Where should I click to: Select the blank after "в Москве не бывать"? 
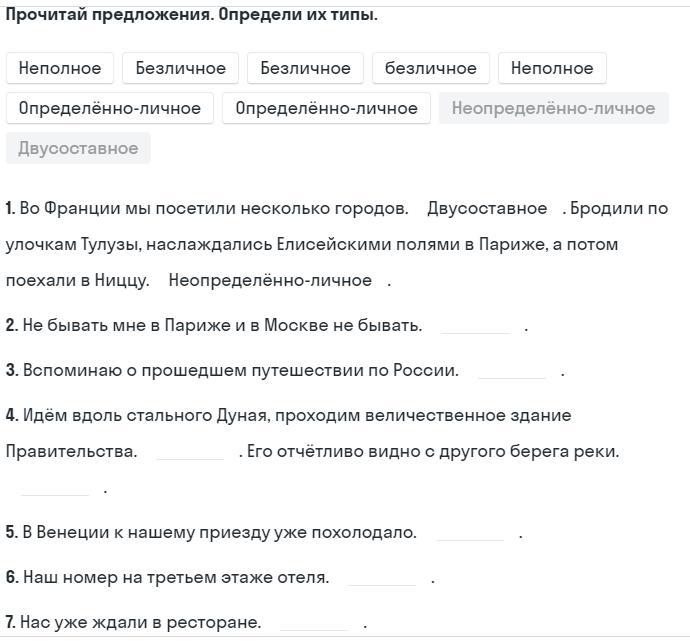(475, 326)
